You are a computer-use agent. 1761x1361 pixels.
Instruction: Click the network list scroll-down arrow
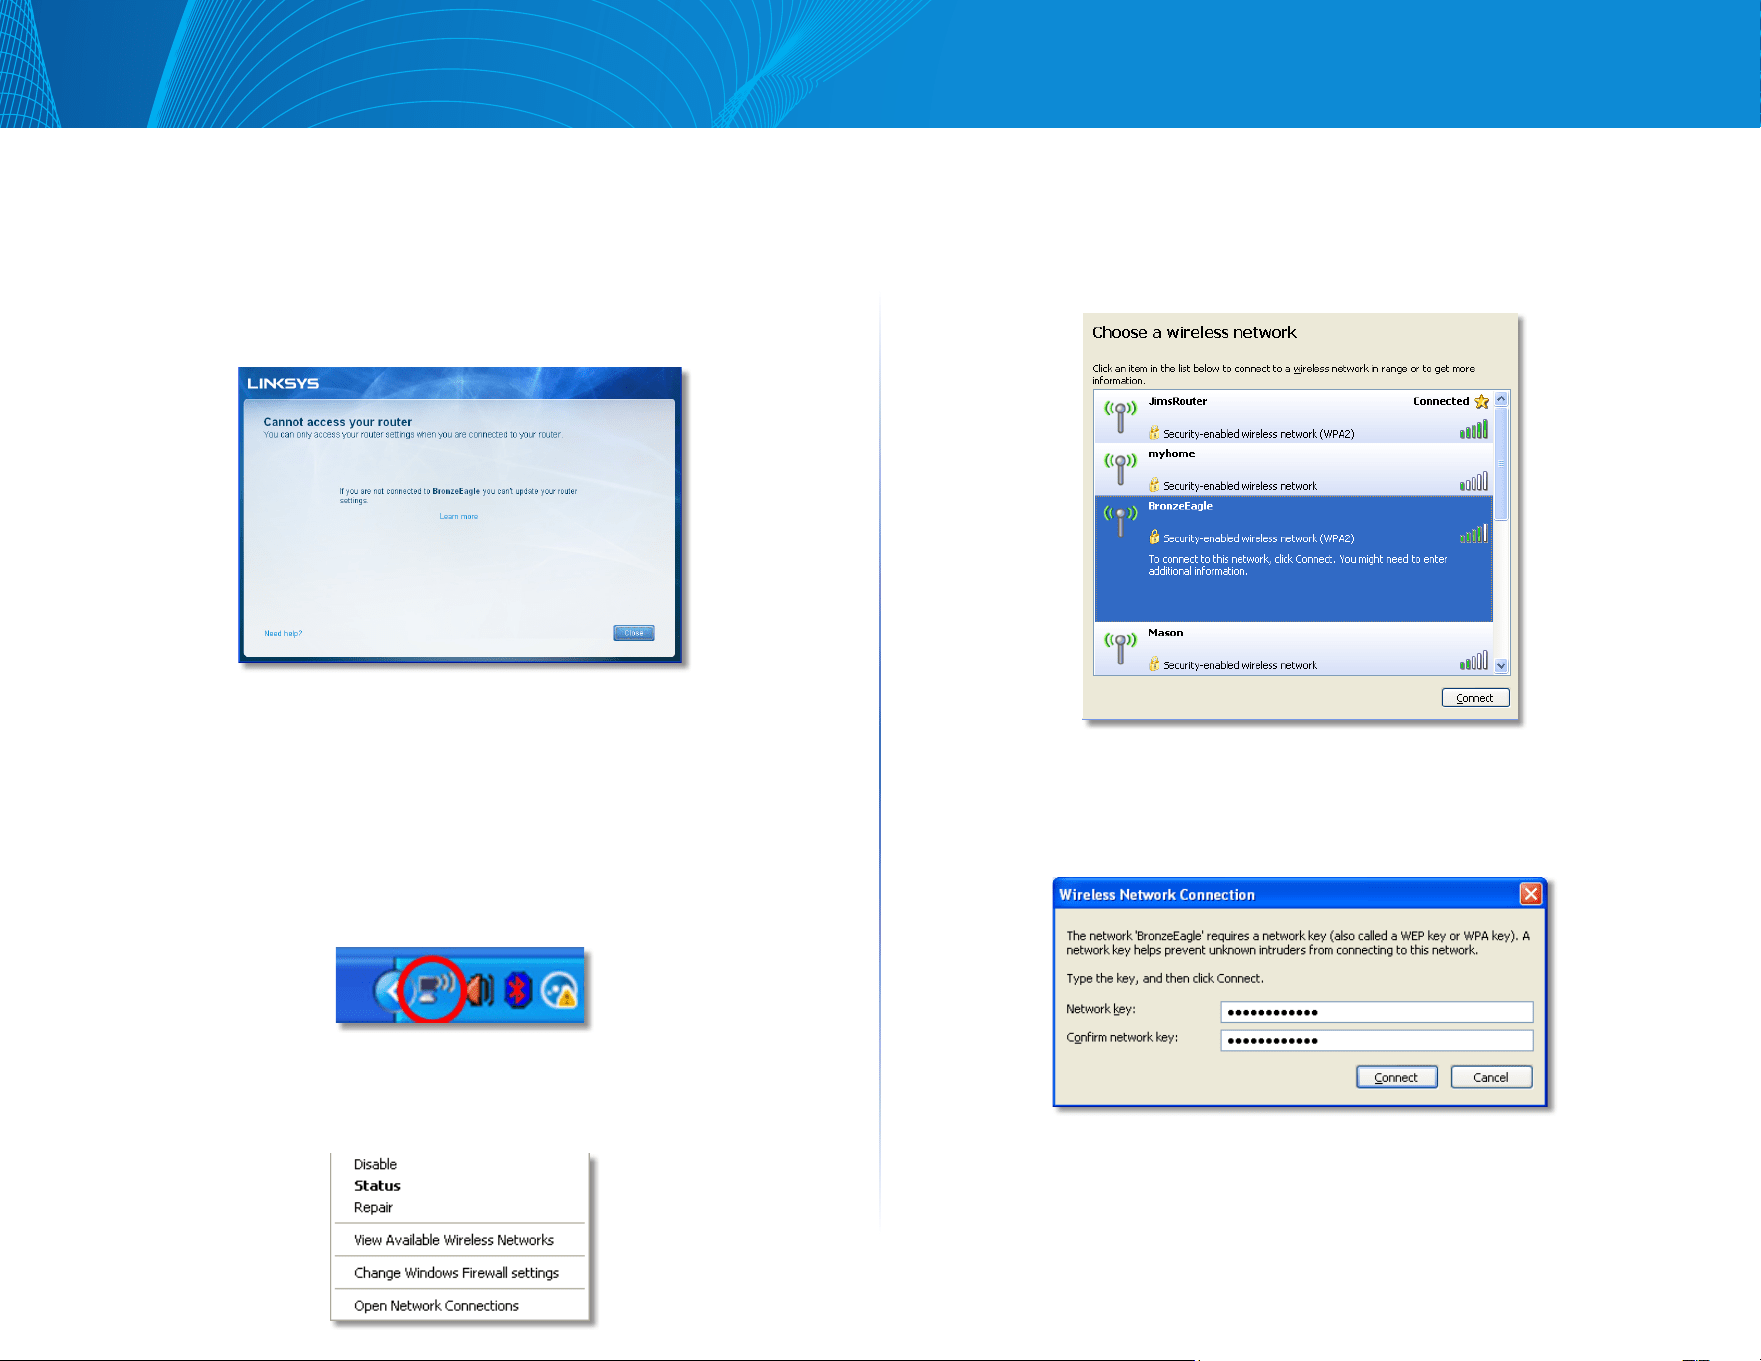1501,666
